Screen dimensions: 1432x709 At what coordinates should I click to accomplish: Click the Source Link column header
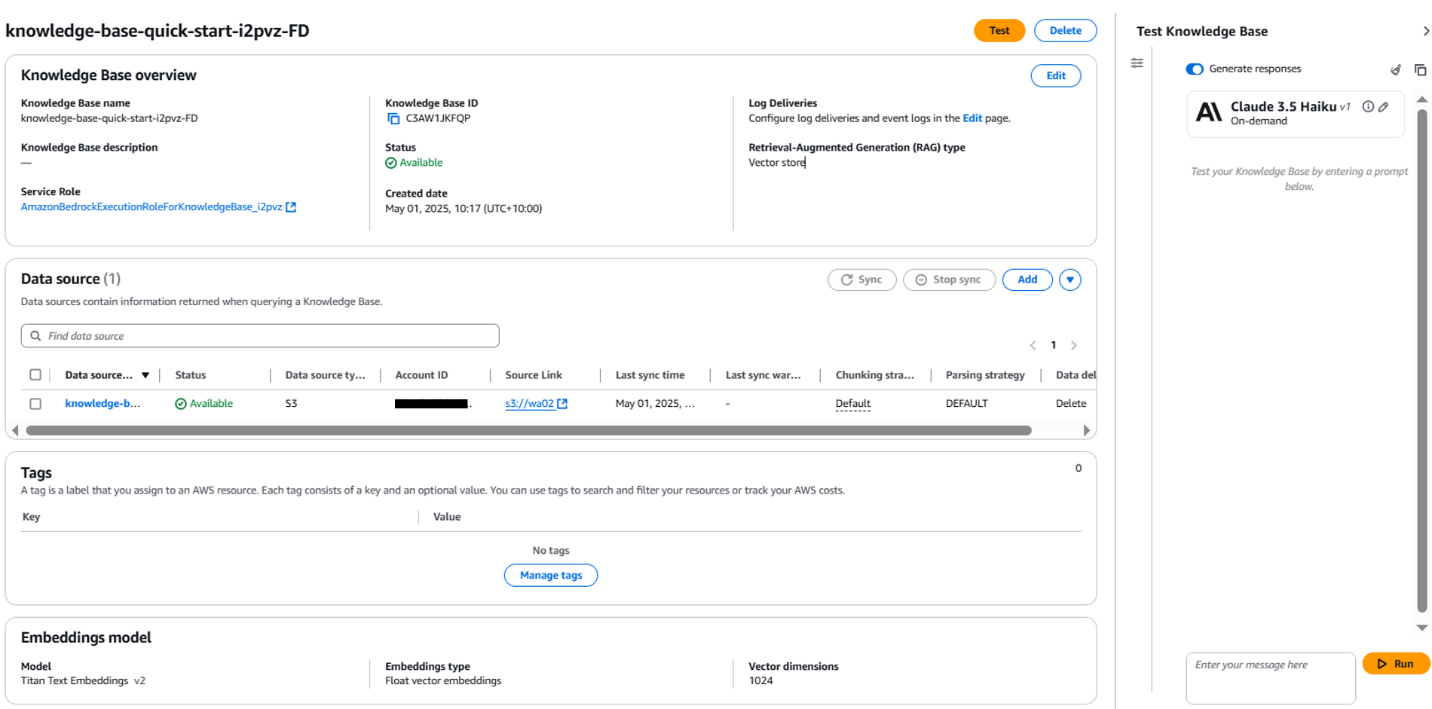(534, 375)
